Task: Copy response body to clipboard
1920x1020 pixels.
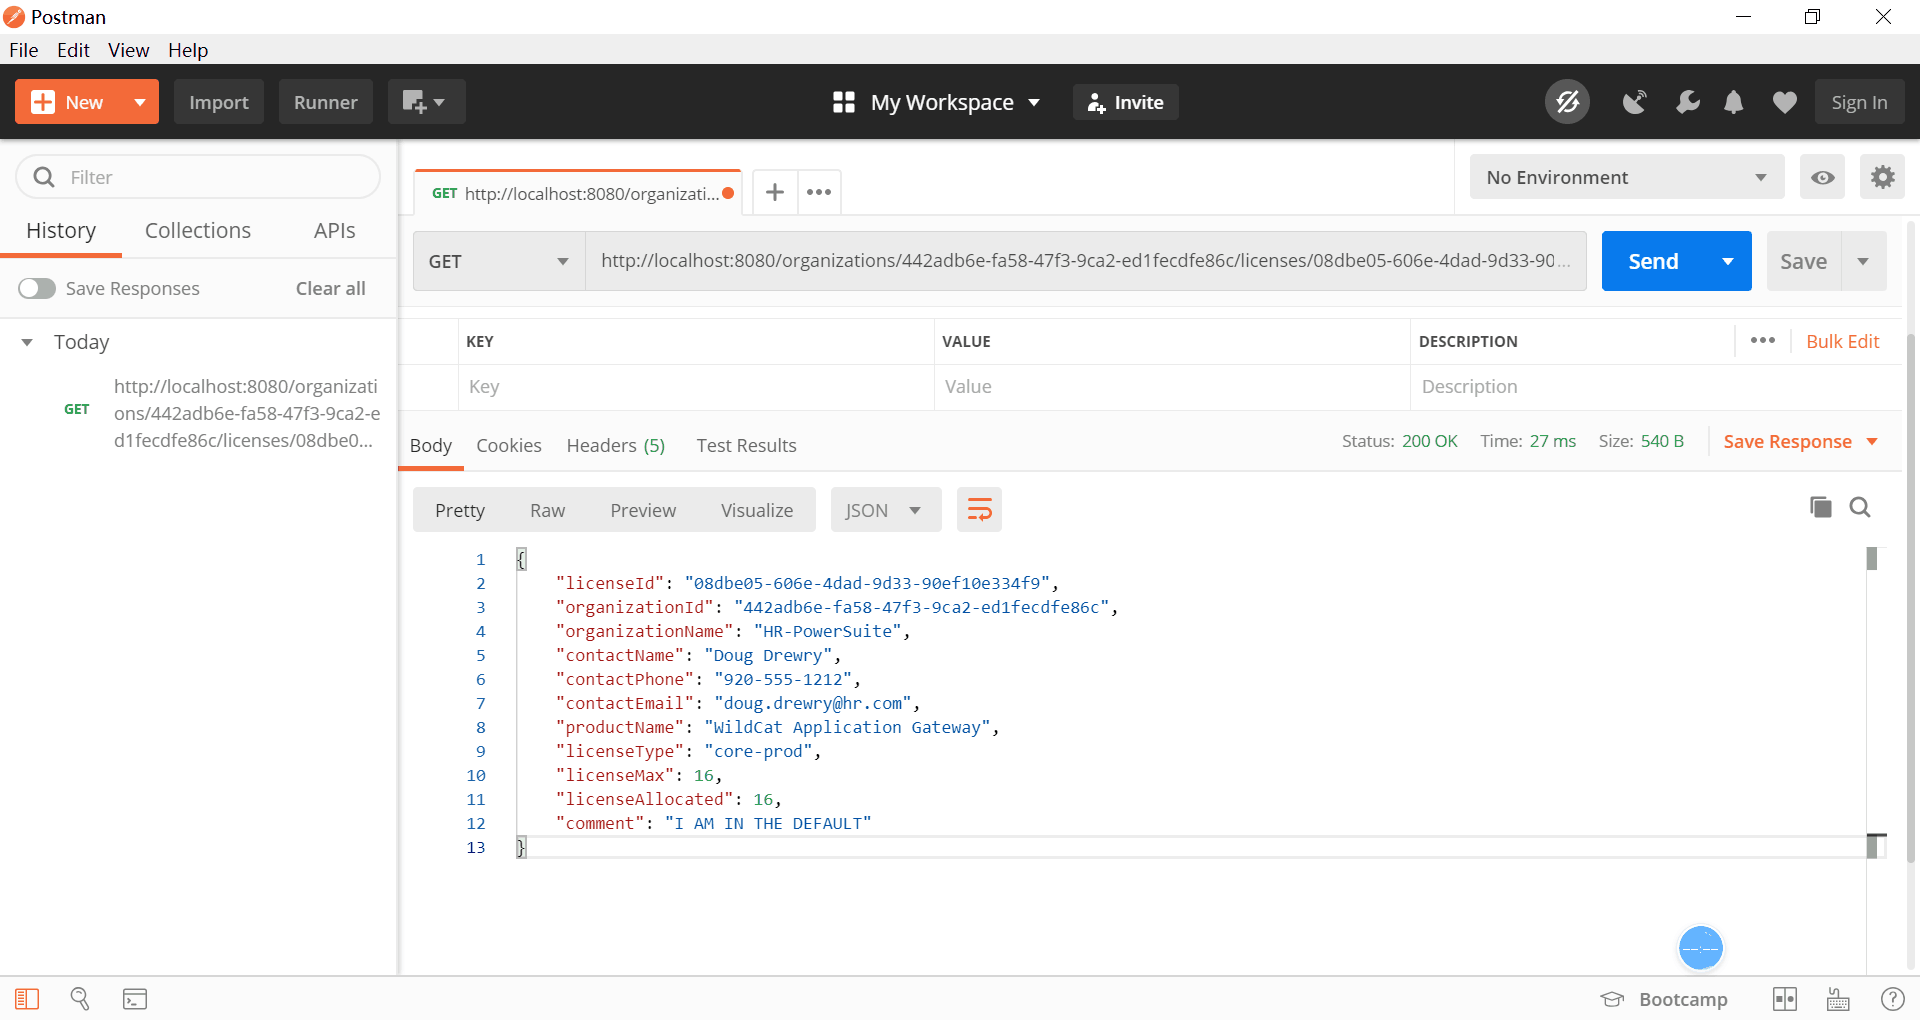Action: 1821,507
